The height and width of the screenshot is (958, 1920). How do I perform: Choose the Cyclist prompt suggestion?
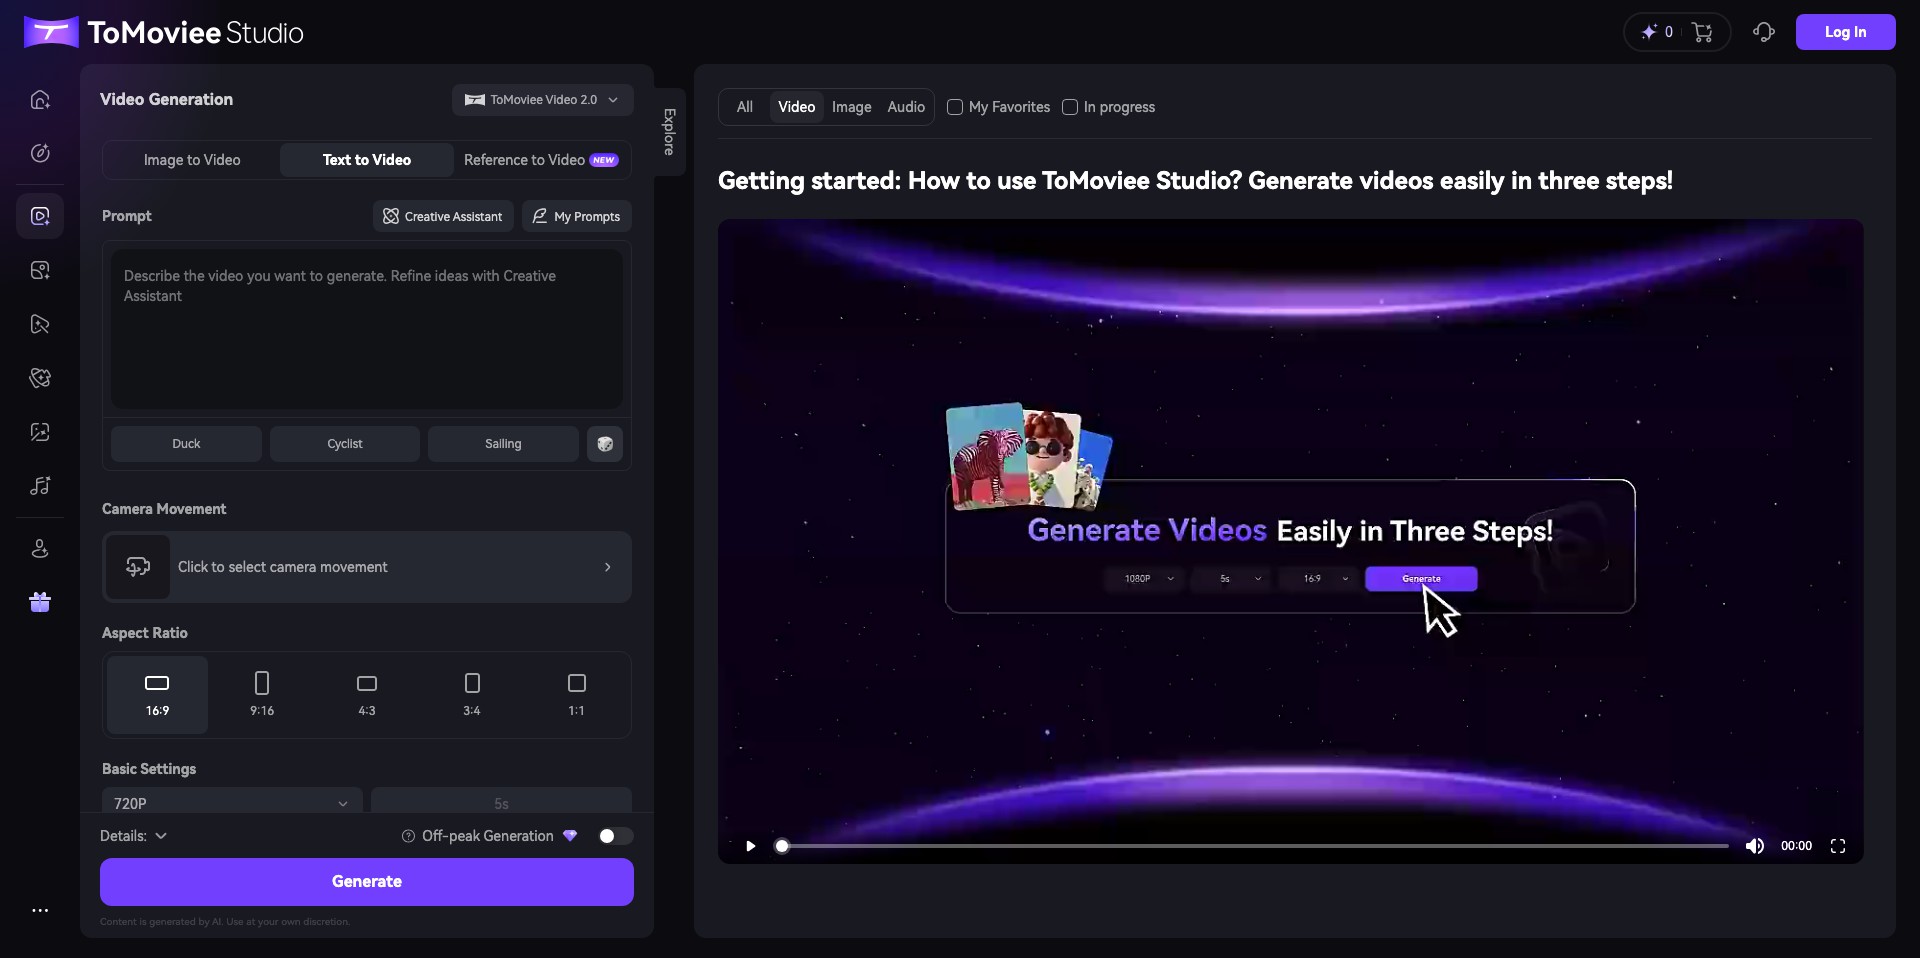pyautogui.click(x=345, y=444)
